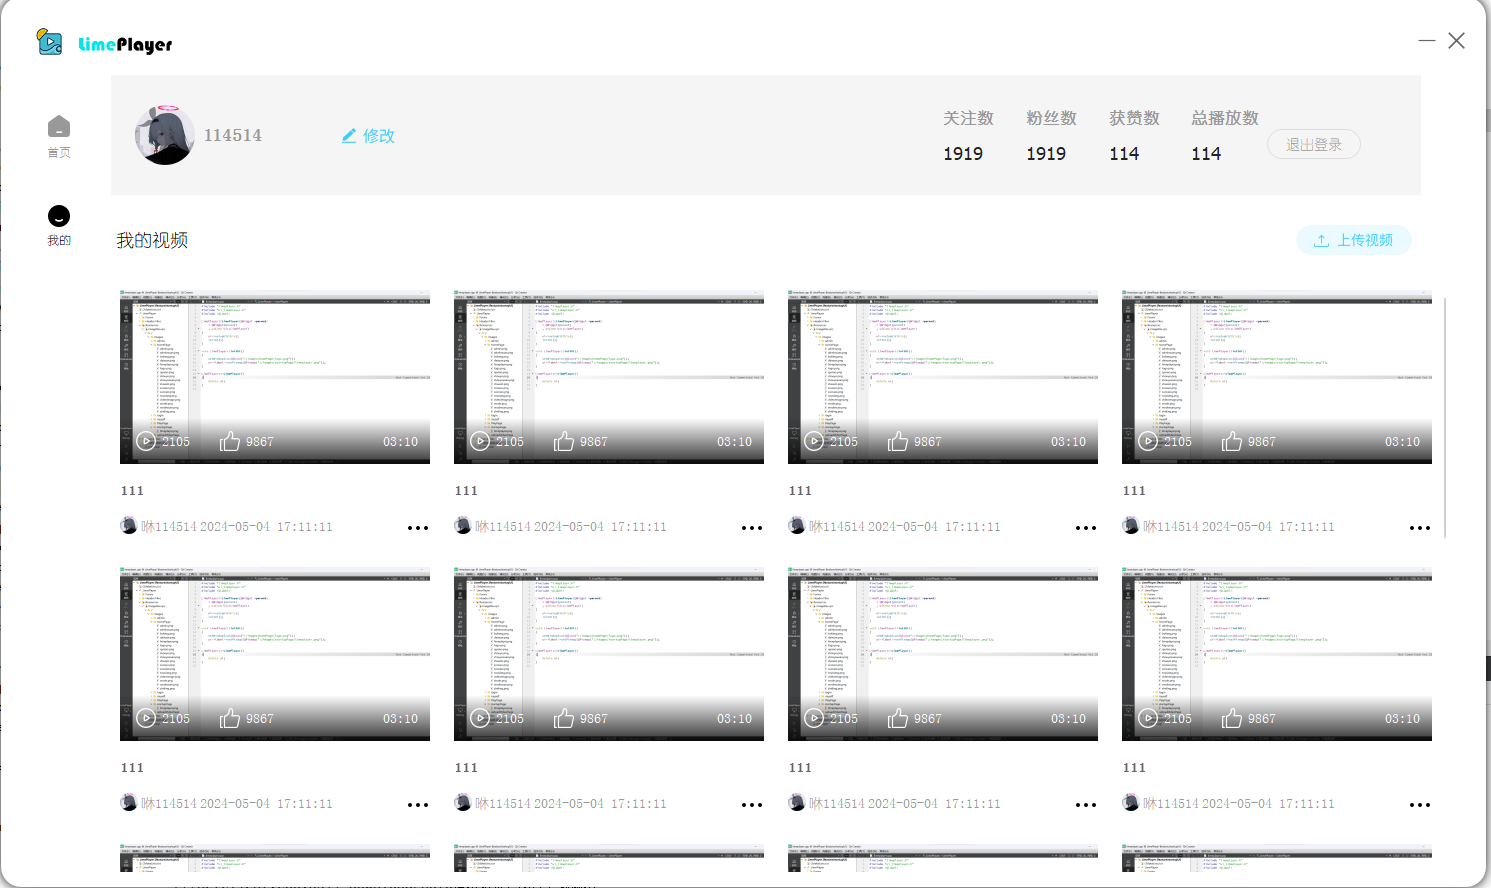Image resolution: width=1491 pixels, height=888 pixels.
Task: Open more options for third top-row video
Action: click(1086, 528)
